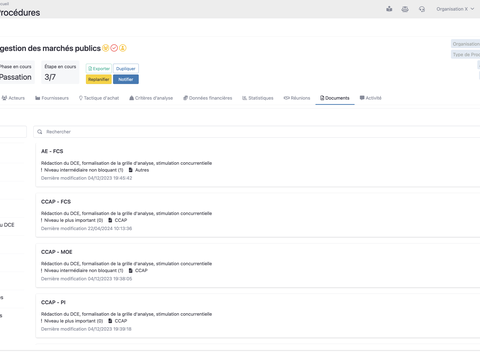Click the Étape en cours 3/7 box

click(x=60, y=72)
